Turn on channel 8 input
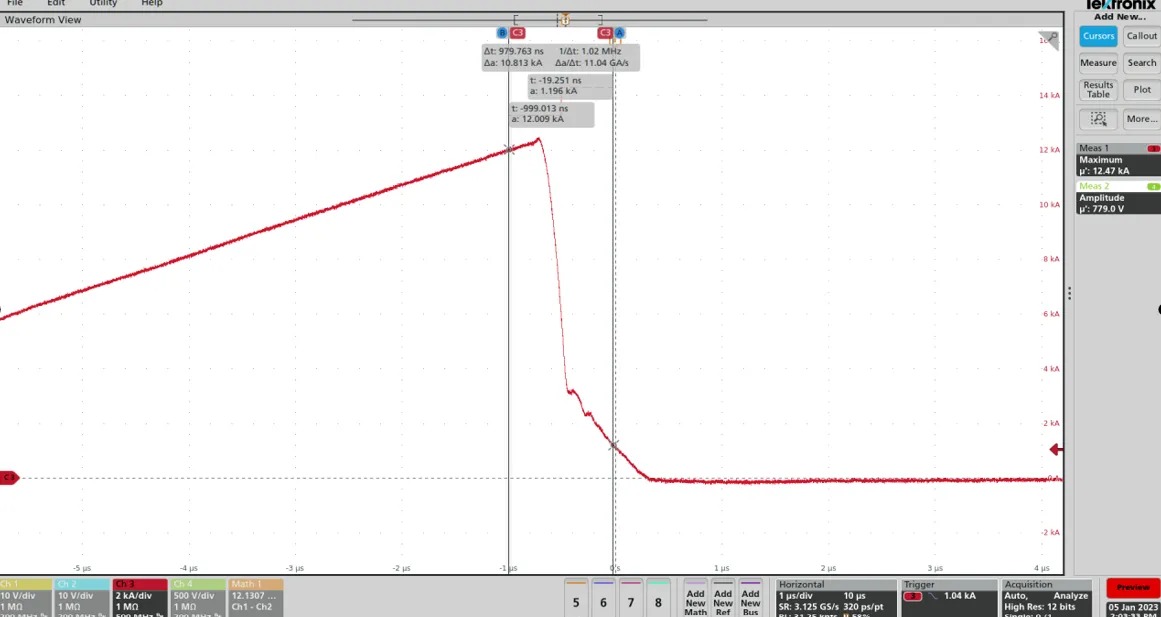Image resolution: width=1161 pixels, height=617 pixels. [658, 597]
